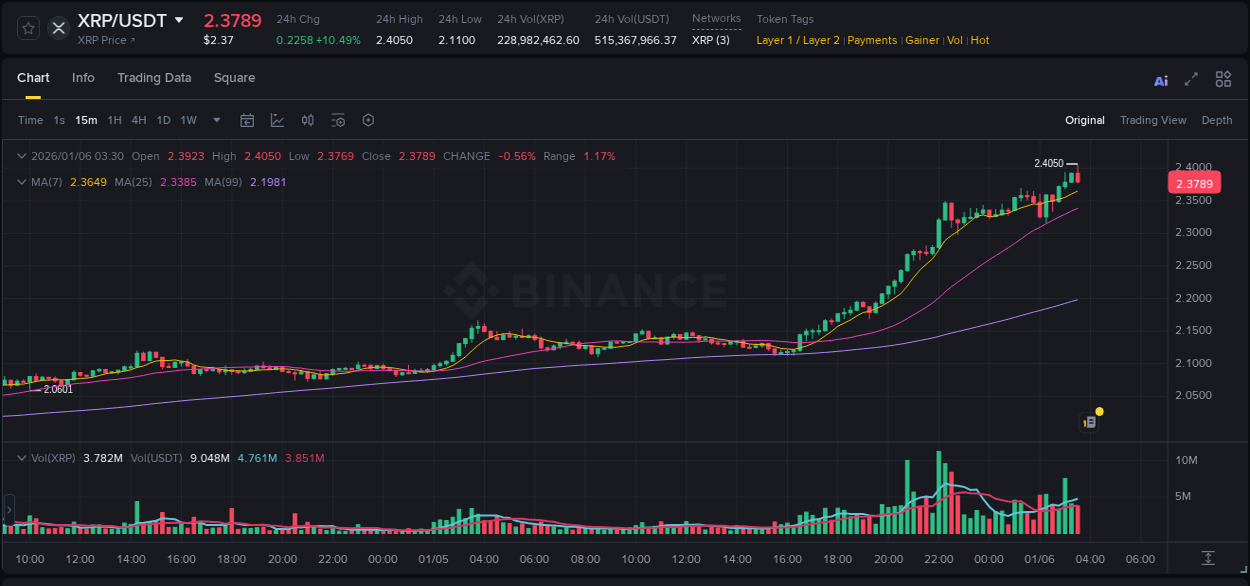
Task: Click the yellow order marker on chart
Action: tap(1098, 411)
